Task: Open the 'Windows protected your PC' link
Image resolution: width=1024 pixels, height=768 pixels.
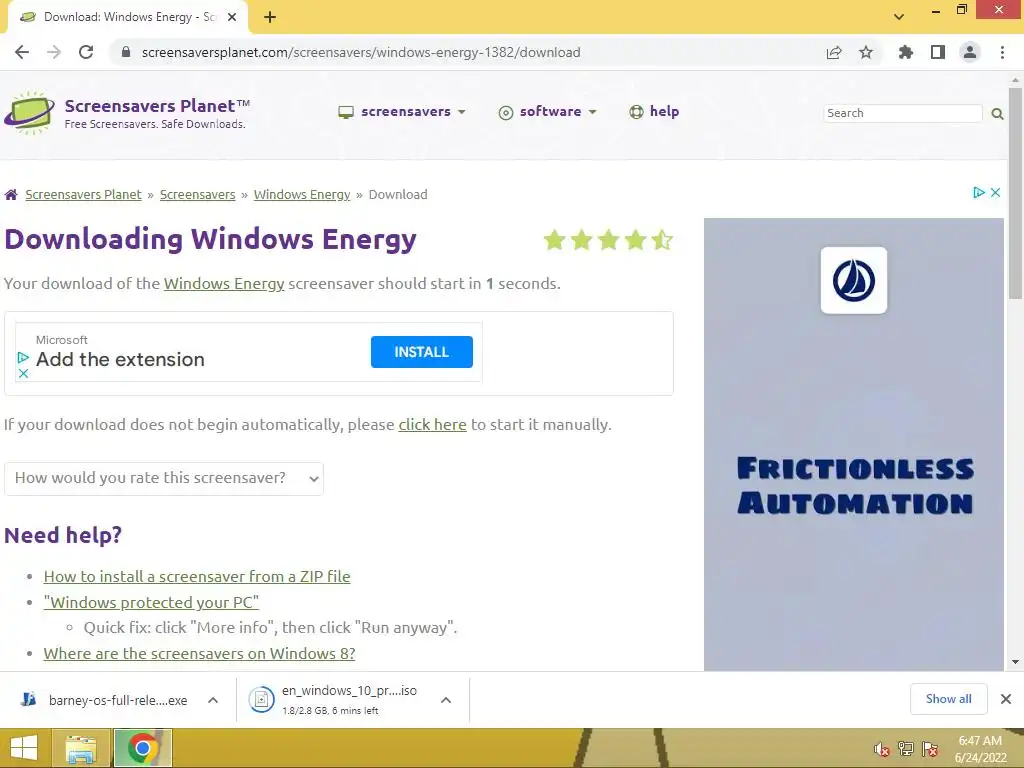Action: 151,602
